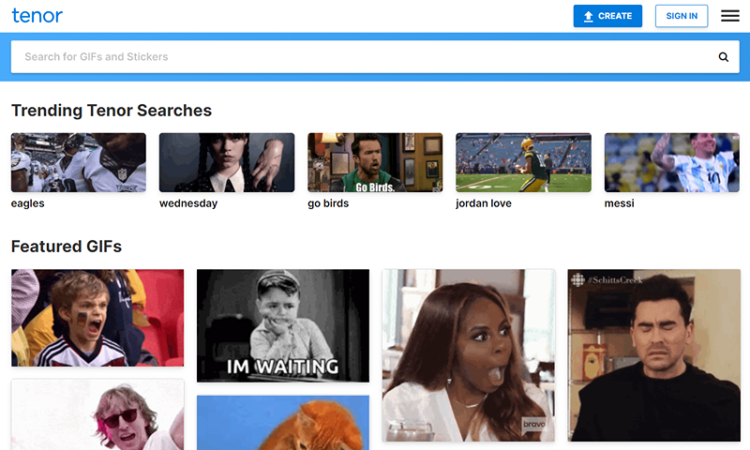Open the go birds trending thumbnail
Viewport: 750px width, 450px height.
(x=375, y=163)
